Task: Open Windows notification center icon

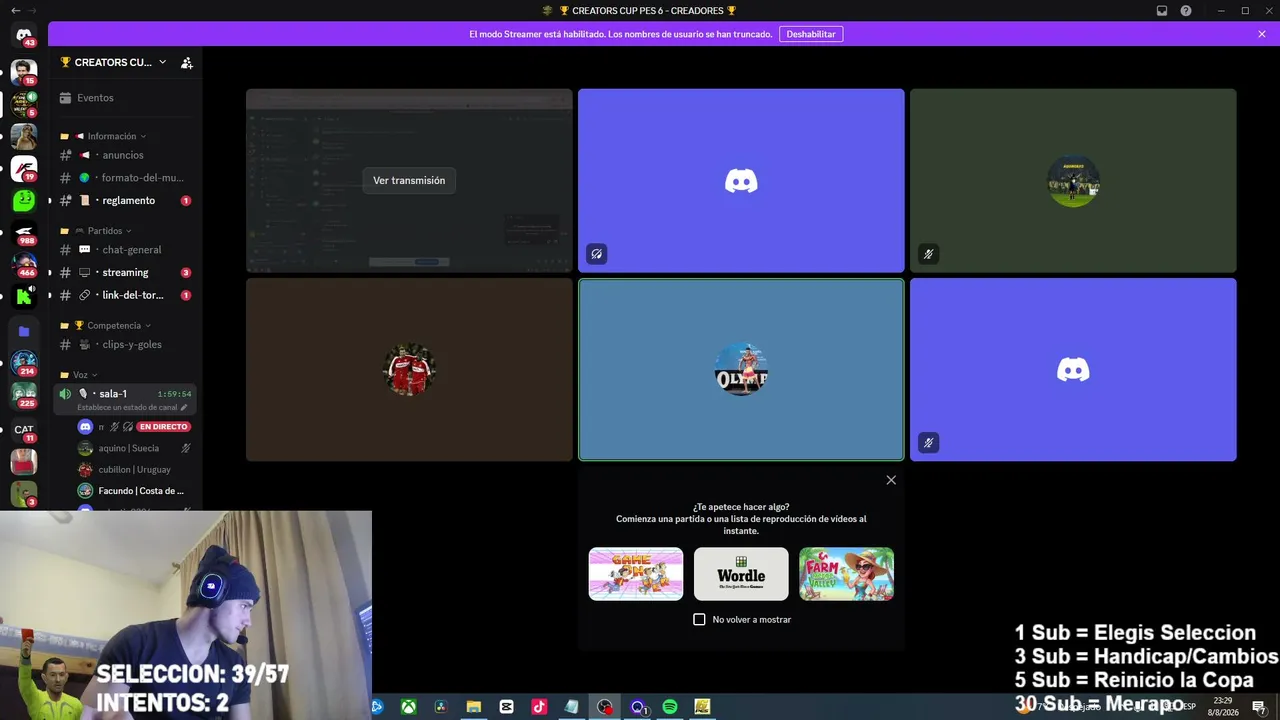Action: (x=1259, y=707)
